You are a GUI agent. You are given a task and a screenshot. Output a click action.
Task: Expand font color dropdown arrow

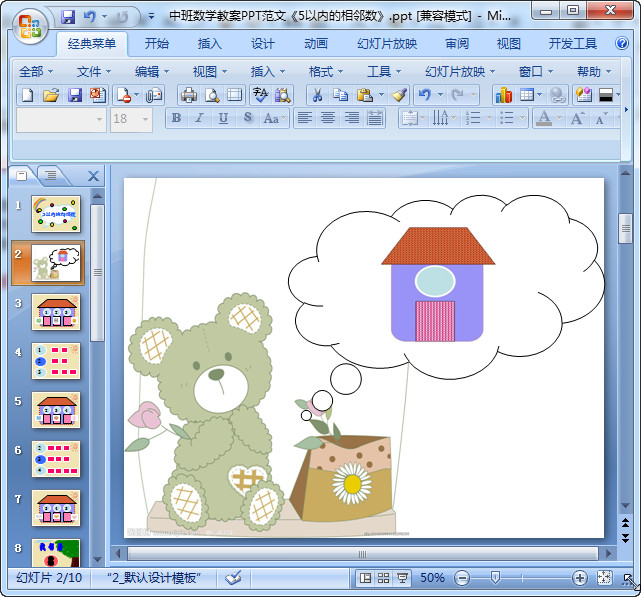click(x=559, y=118)
